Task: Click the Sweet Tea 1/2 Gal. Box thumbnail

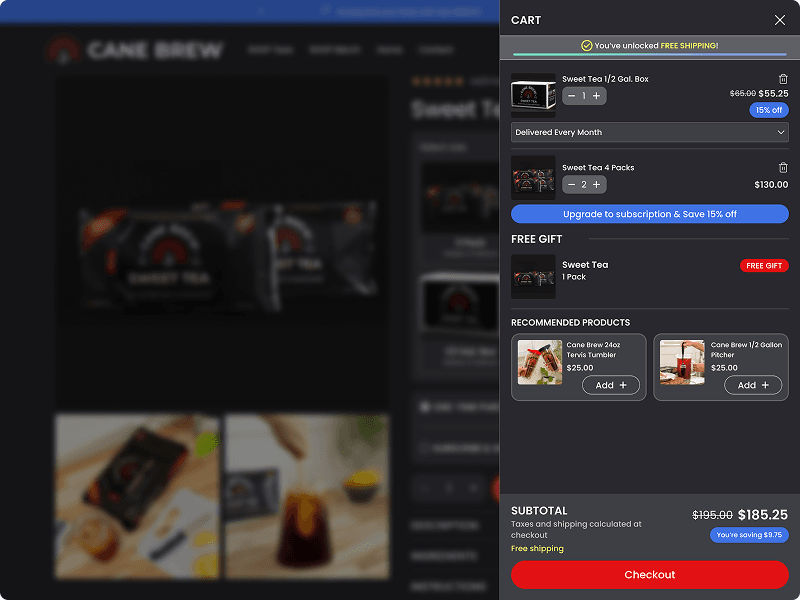Action: pos(533,96)
